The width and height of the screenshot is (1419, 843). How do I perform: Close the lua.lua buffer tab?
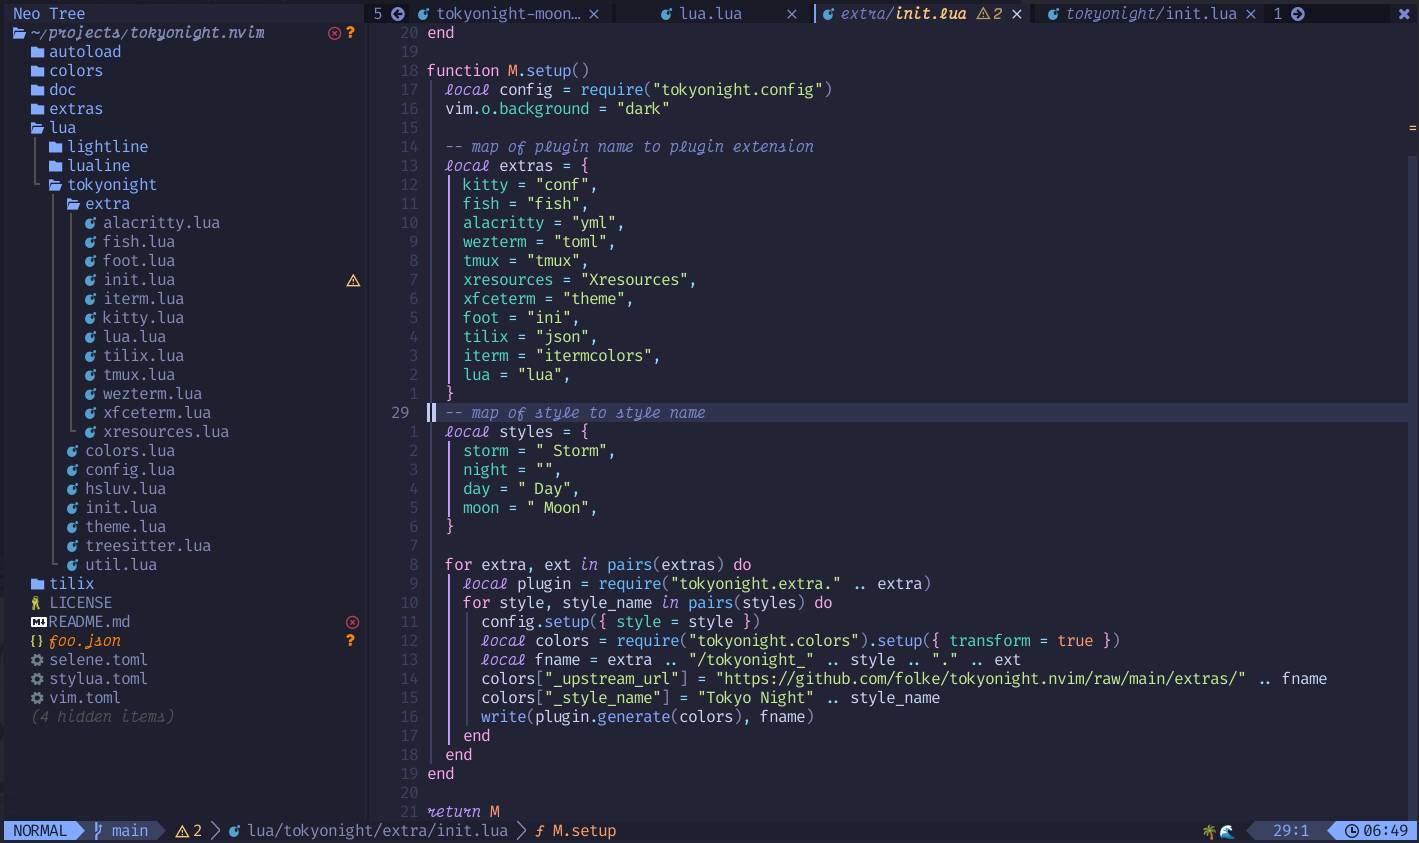tap(792, 14)
